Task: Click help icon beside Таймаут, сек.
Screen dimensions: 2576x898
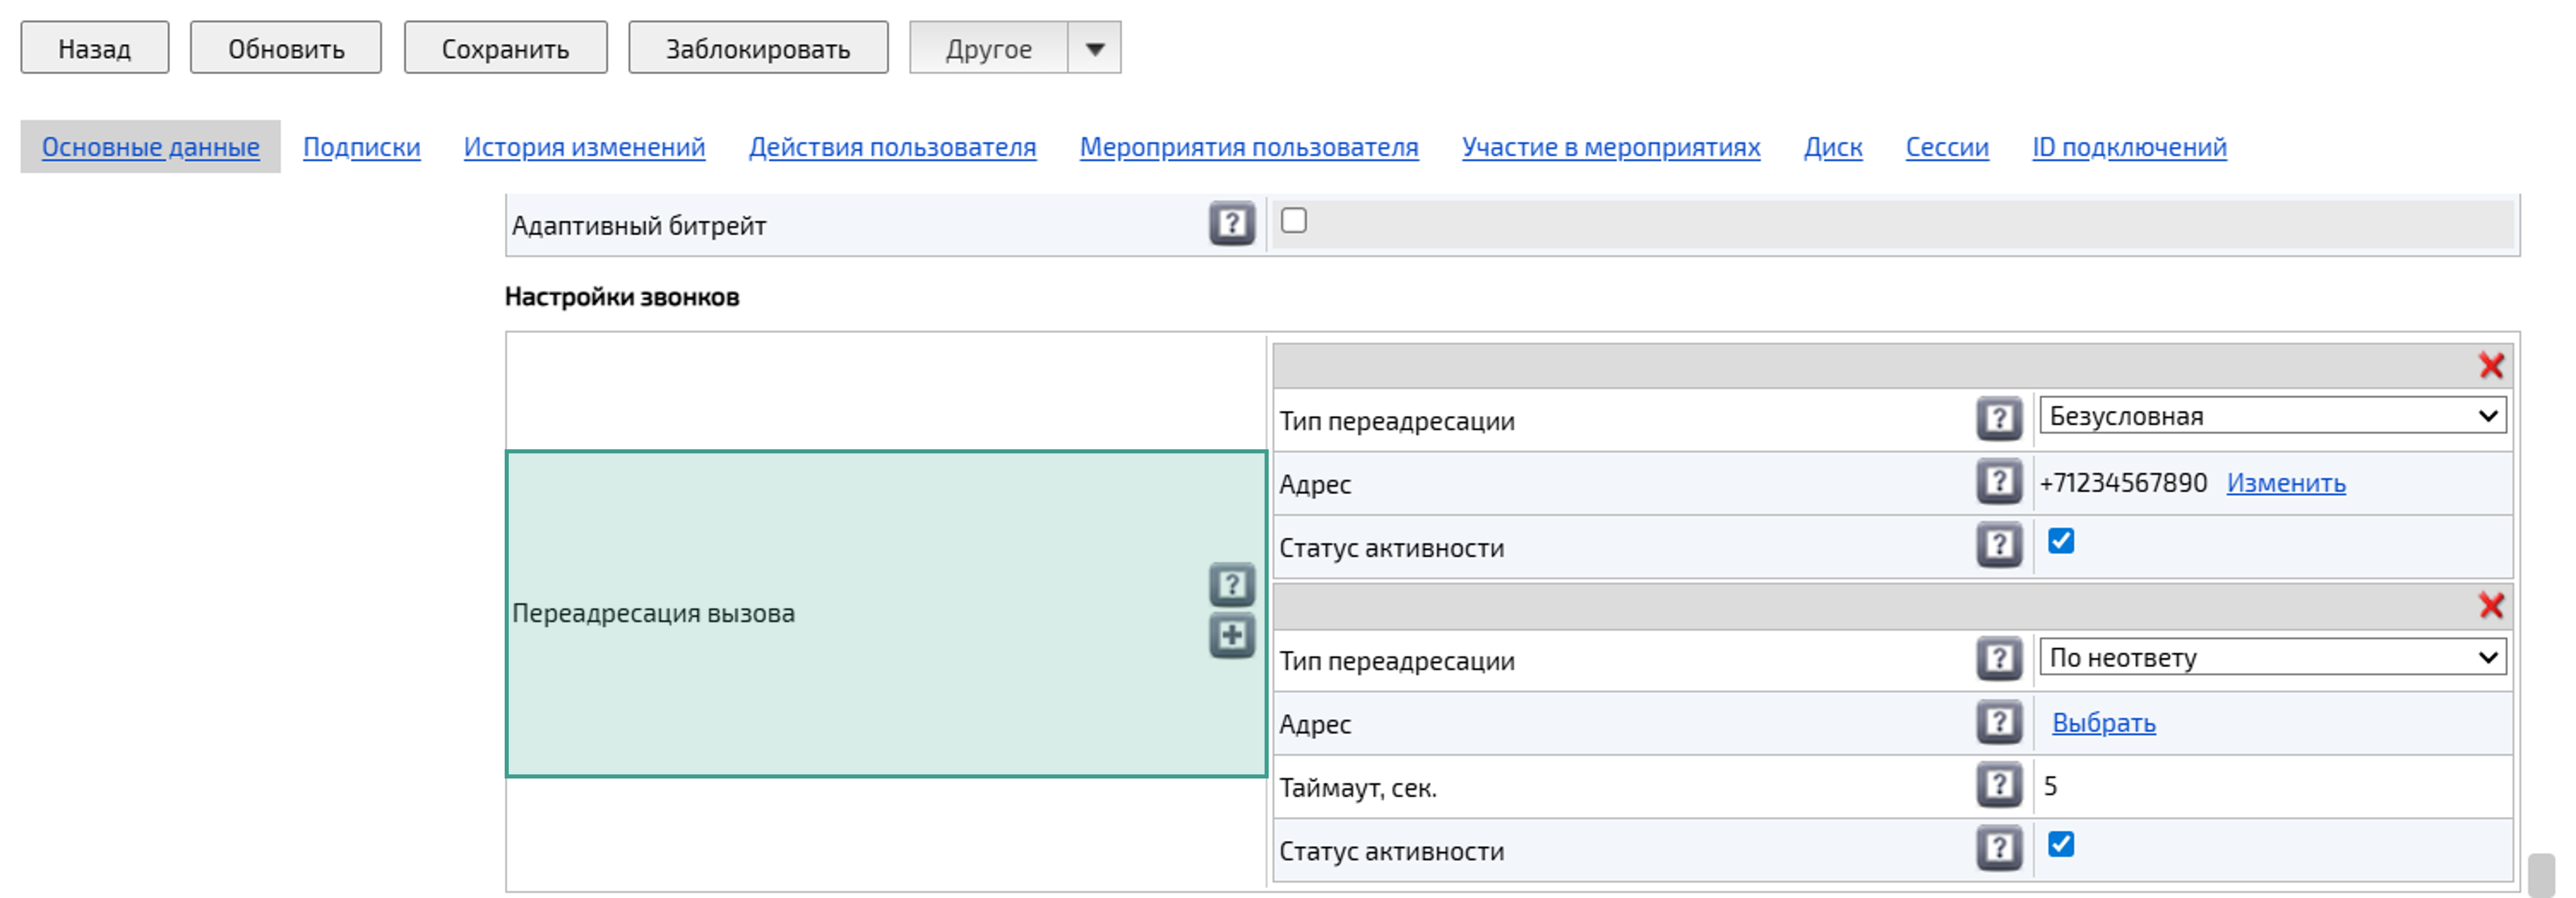Action: (1998, 786)
